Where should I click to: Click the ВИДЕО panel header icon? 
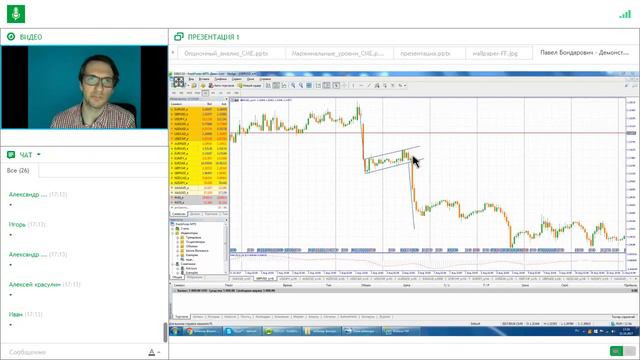click(11, 37)
